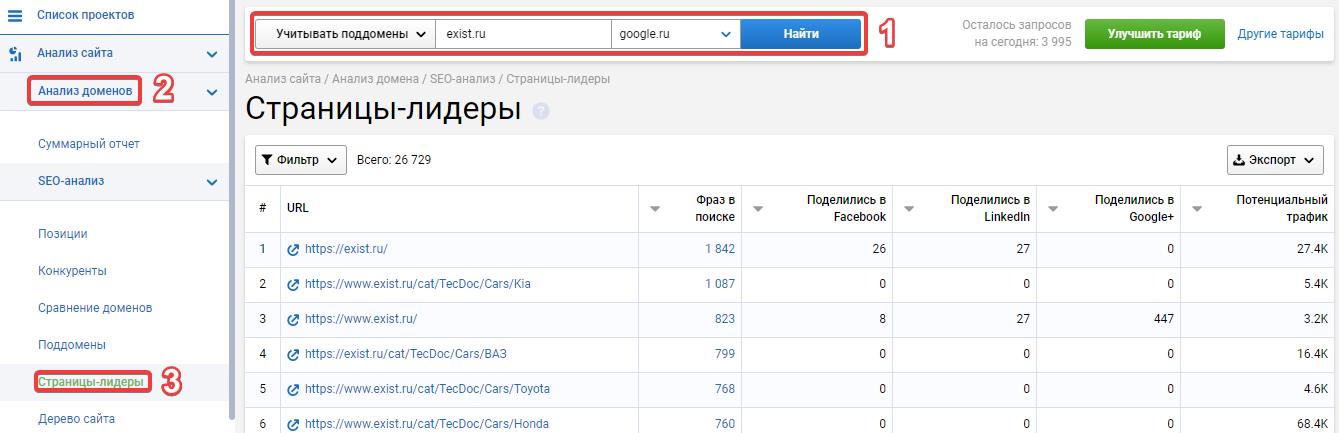Open Список проектов in sidebar
The height and width of the screenshot is (433, 1339).
pos(85,15)
